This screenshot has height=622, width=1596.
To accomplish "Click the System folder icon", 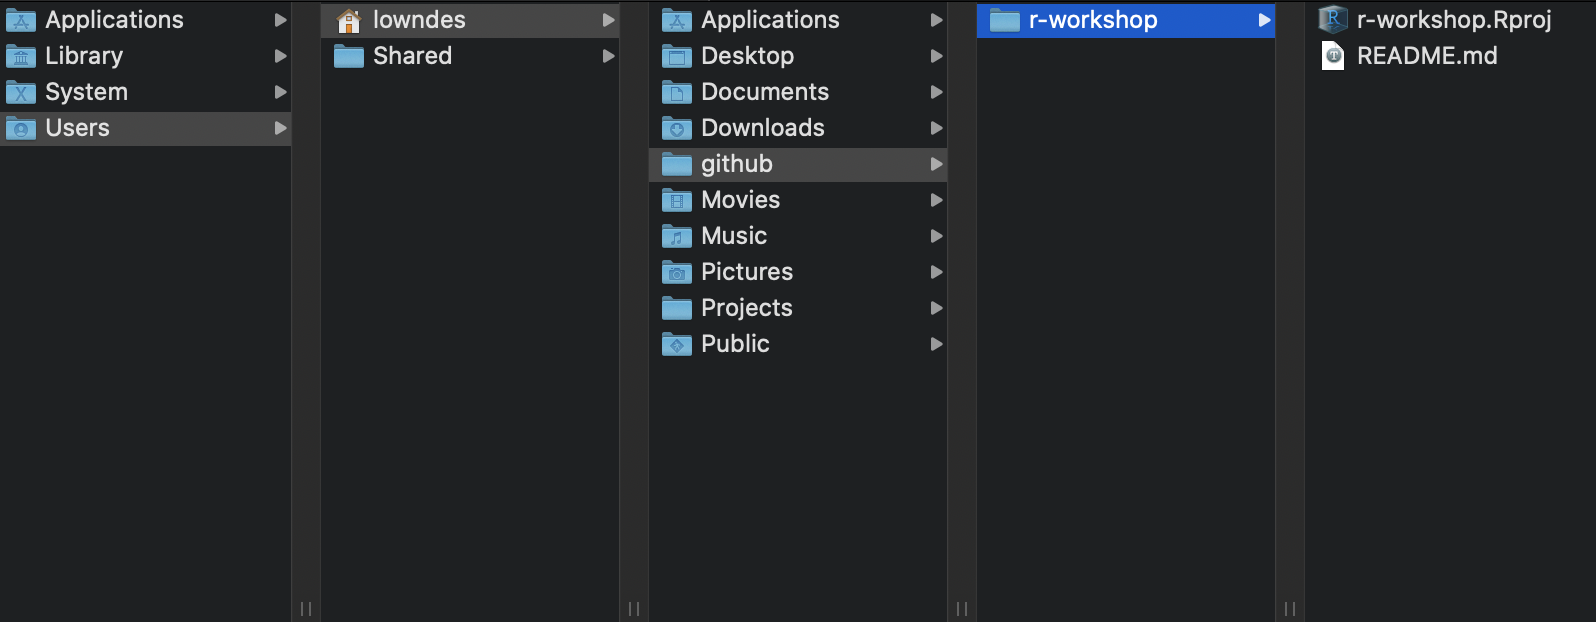I will 21,92.
